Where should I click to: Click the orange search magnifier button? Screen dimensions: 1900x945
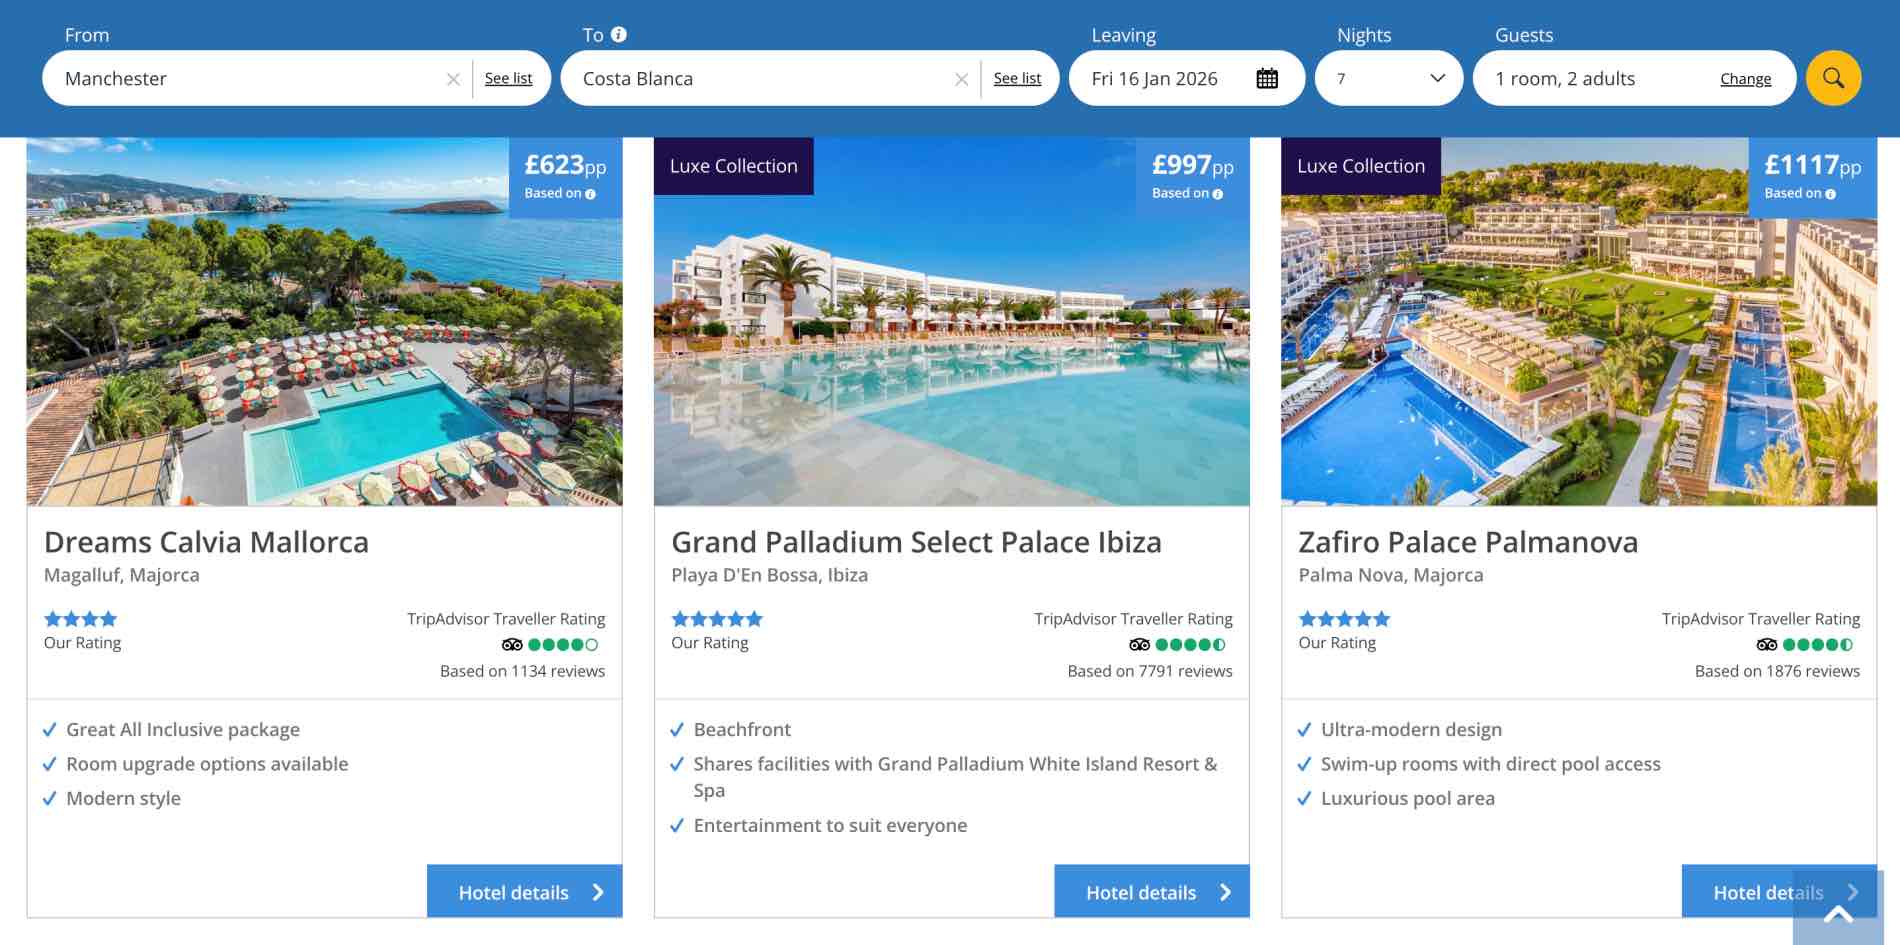(x=1833, y=77)
